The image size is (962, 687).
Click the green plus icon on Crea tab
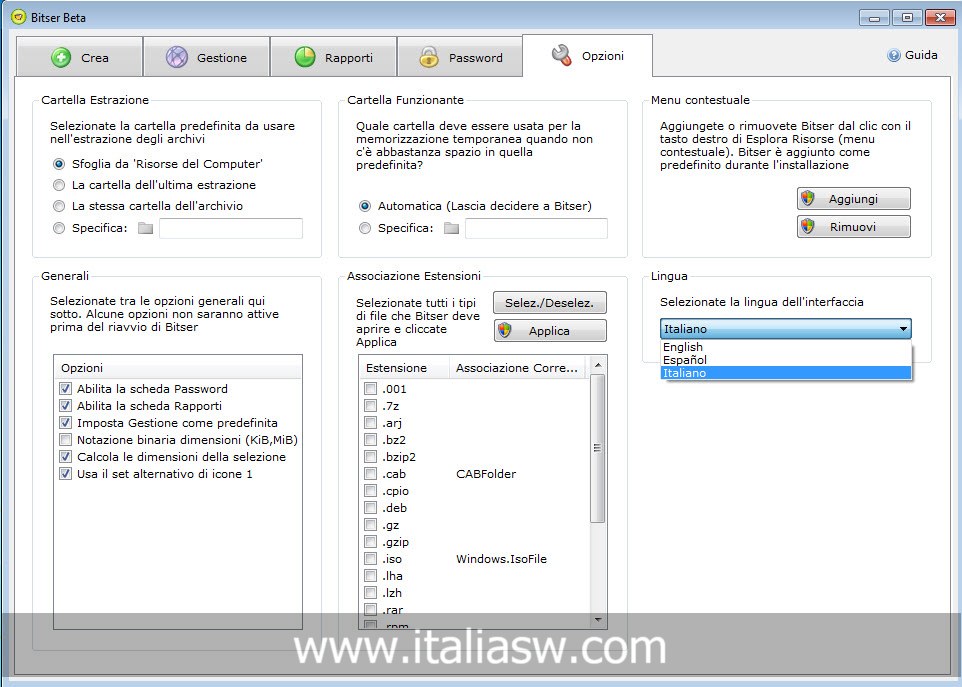pos(61,58)
